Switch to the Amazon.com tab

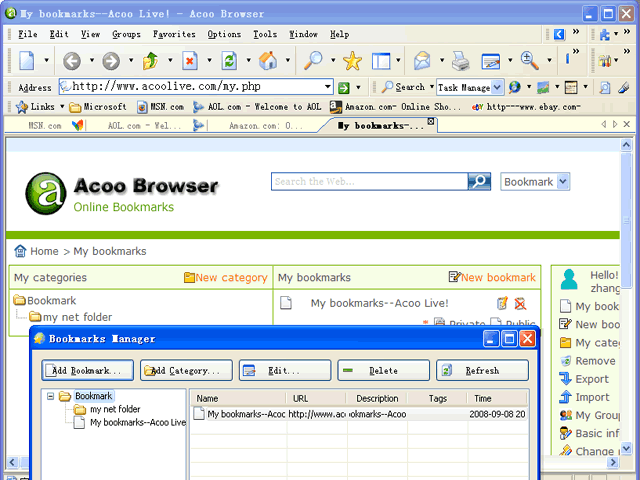265,126
